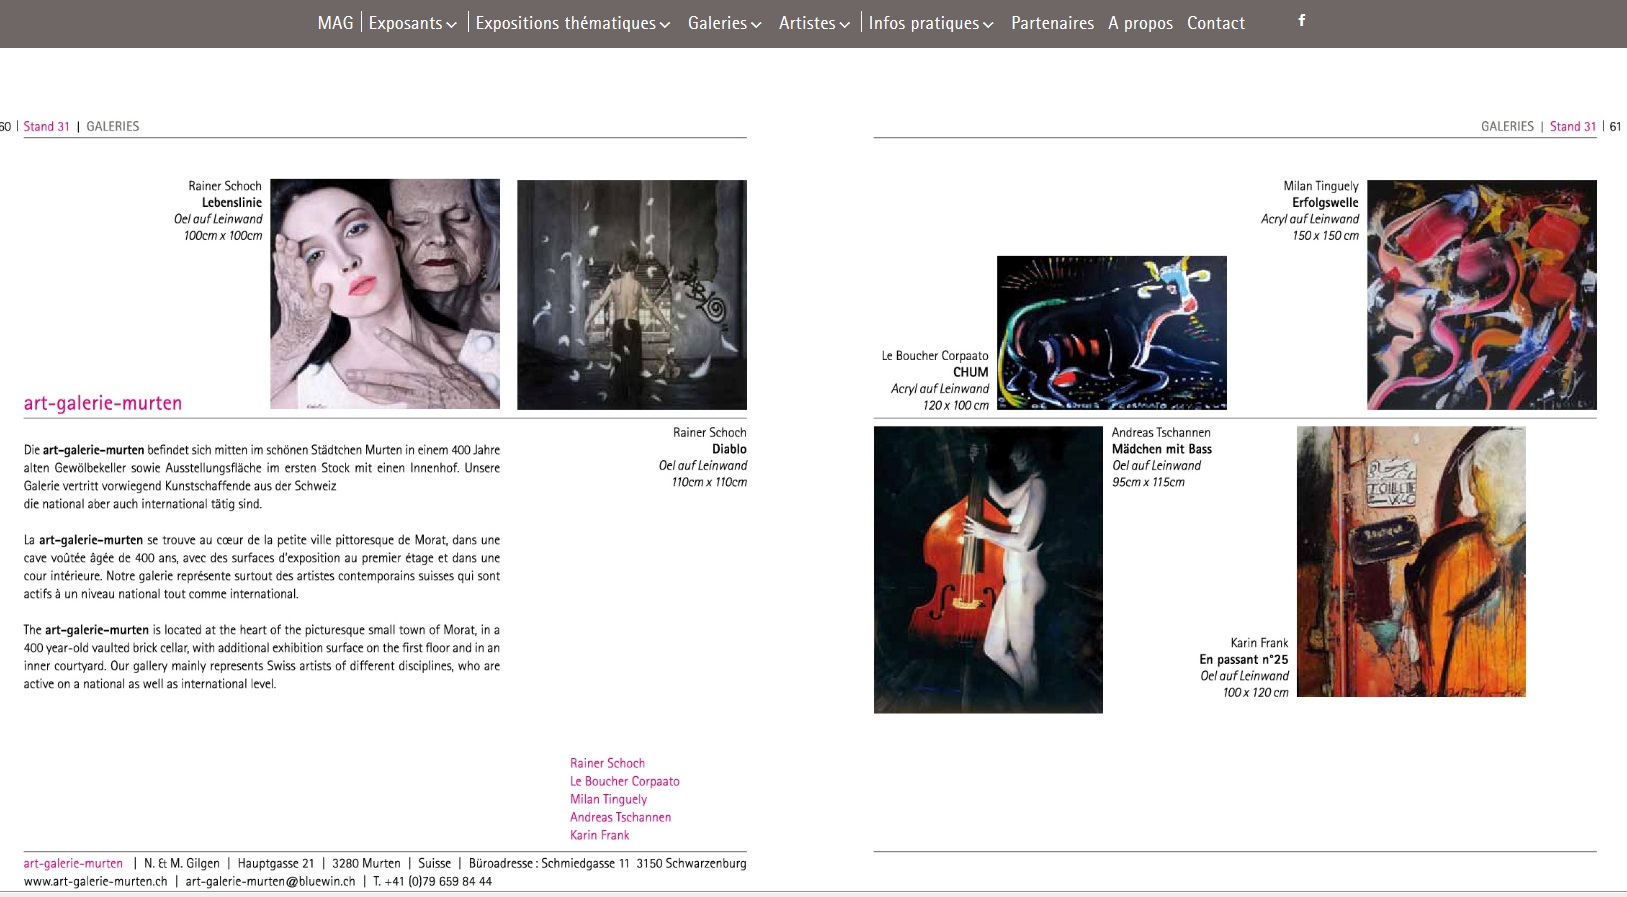View the Erfolgswelle abstract painting
Viewport: 1627px width, 897px height.
coord(1482,295)
